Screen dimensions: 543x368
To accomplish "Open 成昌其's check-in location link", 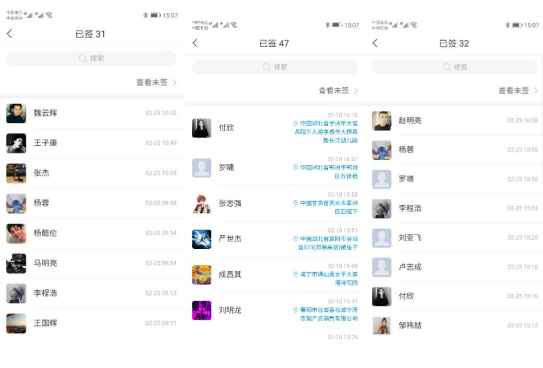I will [326, 279].
